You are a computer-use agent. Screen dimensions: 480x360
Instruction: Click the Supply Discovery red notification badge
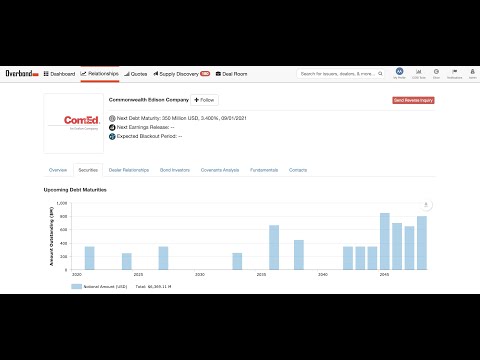pyautogui.click(x=205, y=74)
